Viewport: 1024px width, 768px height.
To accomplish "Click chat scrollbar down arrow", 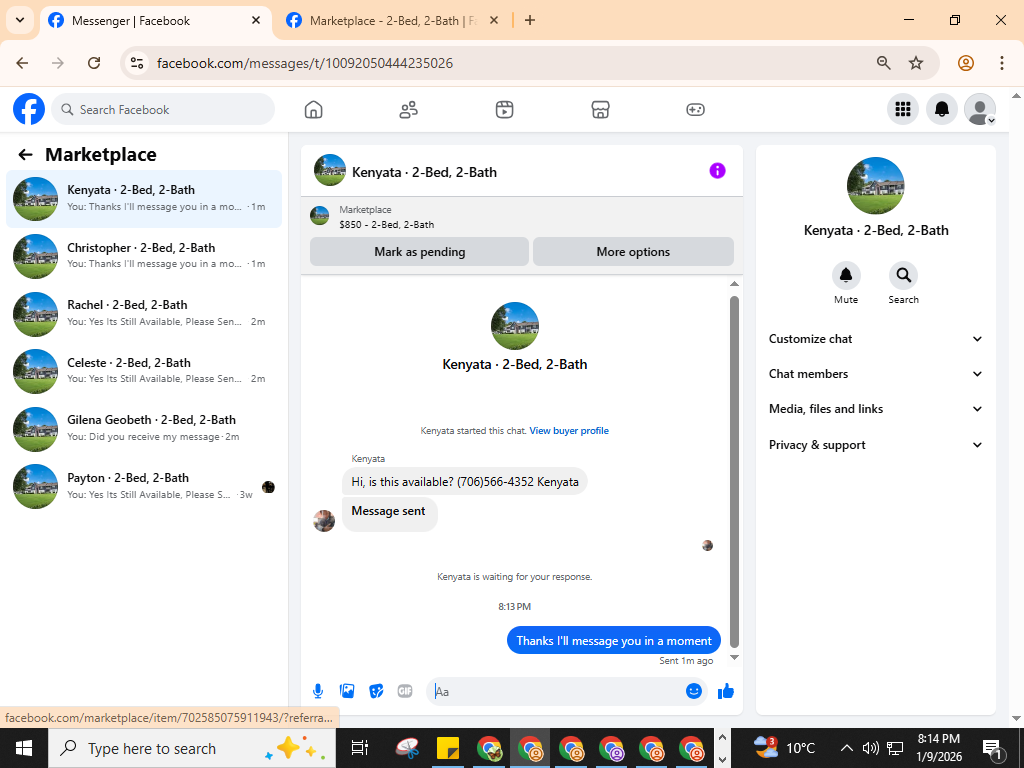I will pos(734,658).
